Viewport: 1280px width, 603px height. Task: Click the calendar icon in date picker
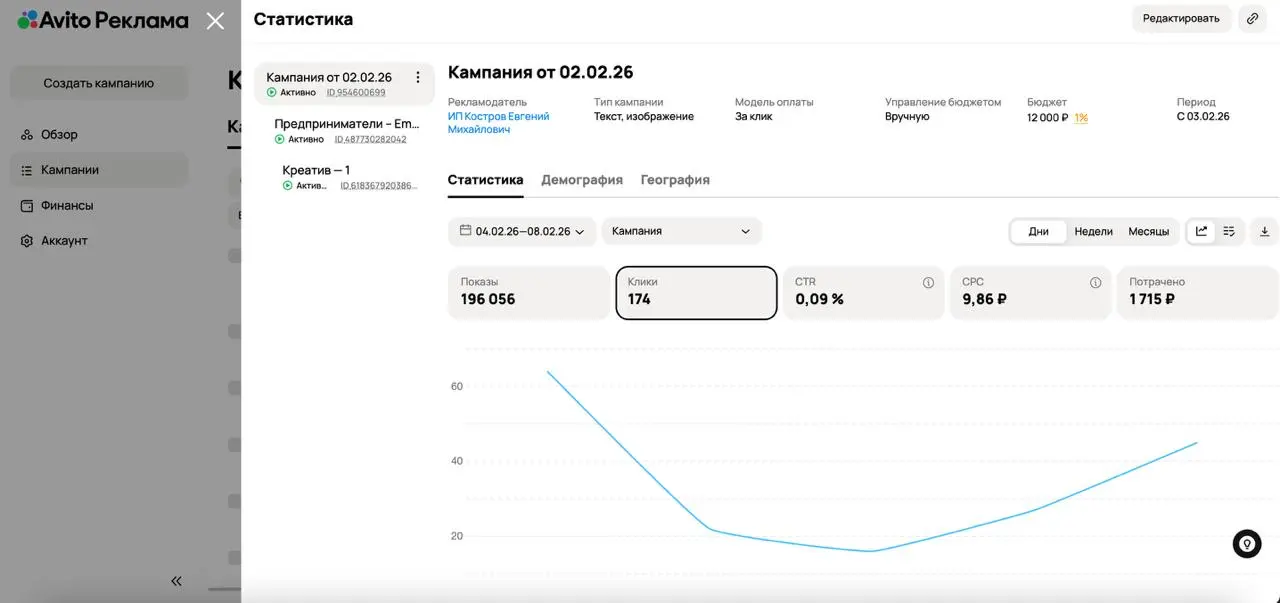tap(465, 231)
